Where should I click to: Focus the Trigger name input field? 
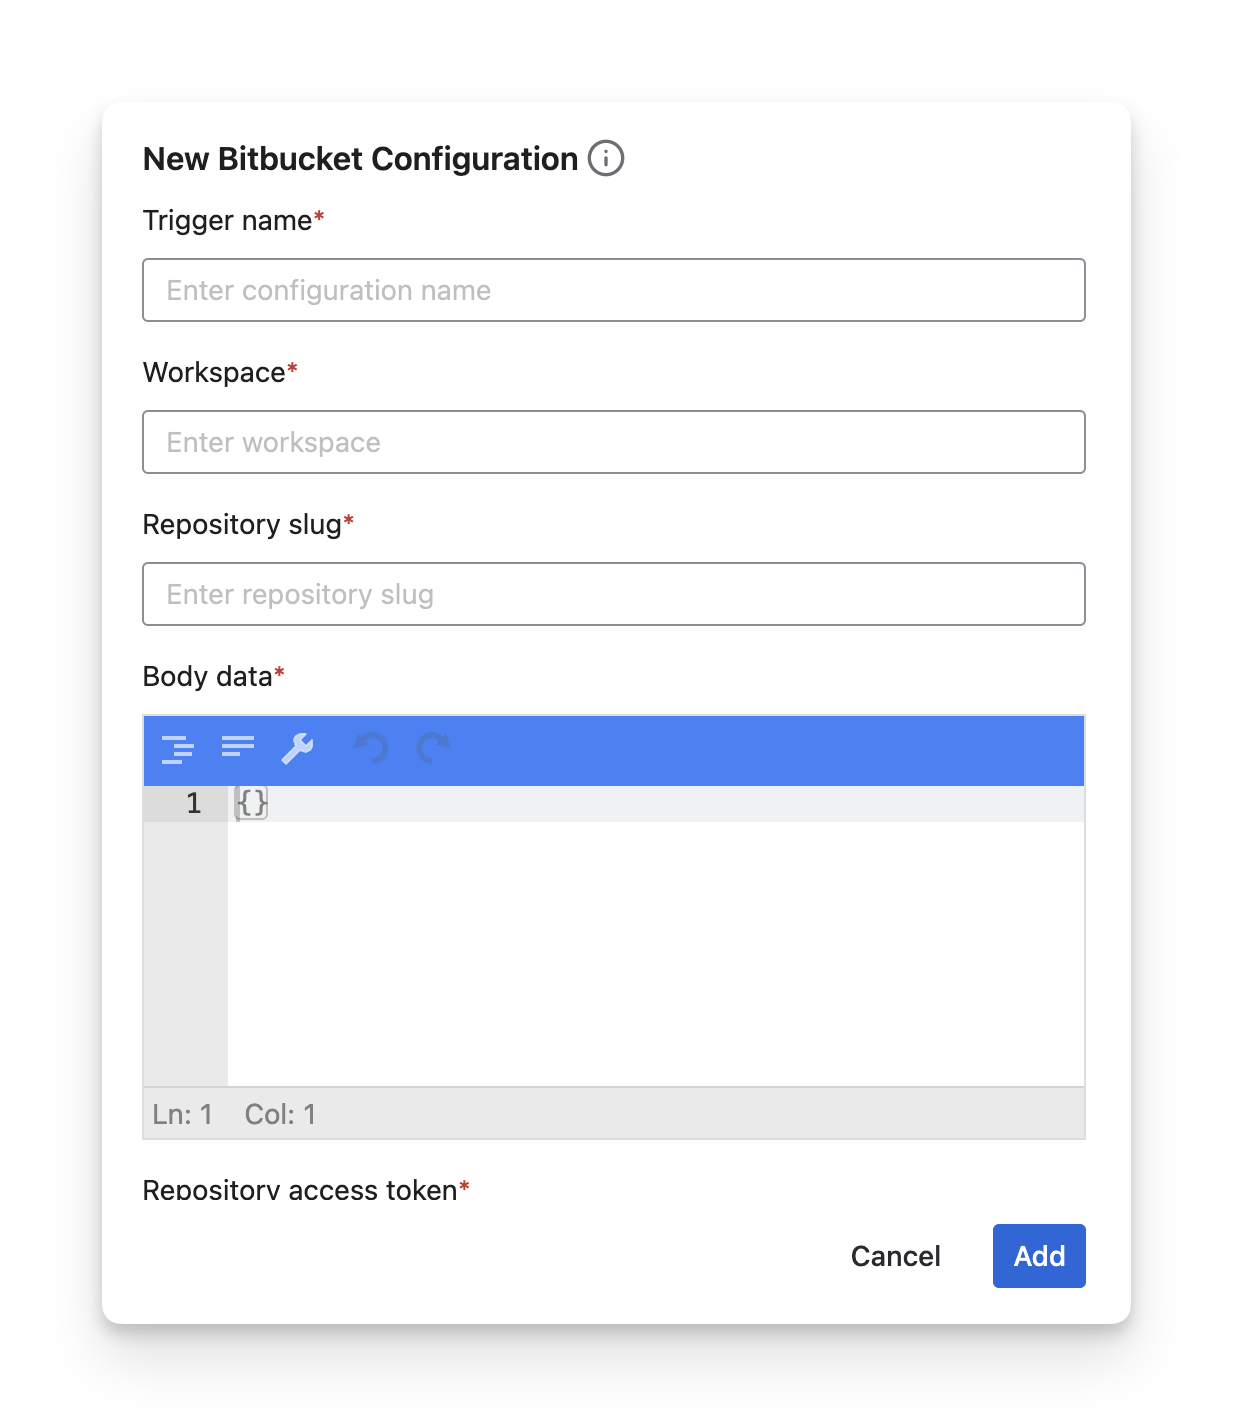tap(613, 290)
